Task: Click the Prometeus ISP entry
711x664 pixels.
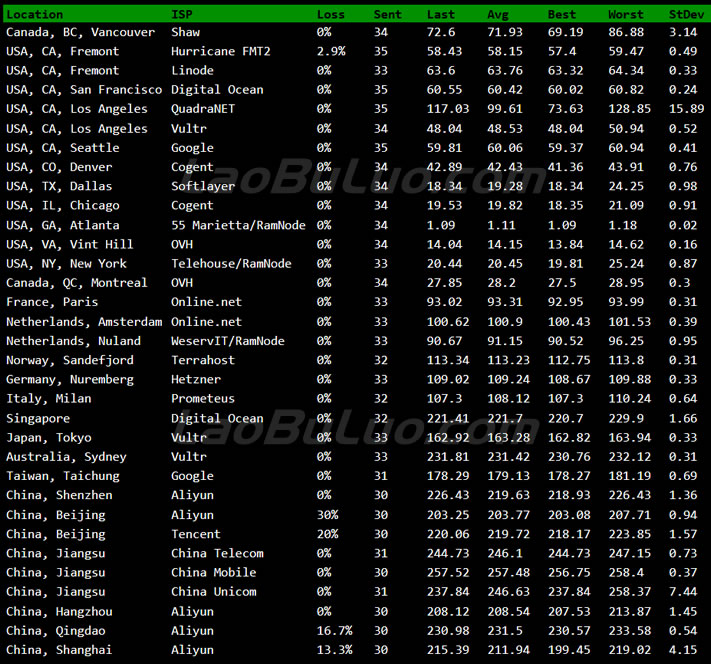Action: 203,399
